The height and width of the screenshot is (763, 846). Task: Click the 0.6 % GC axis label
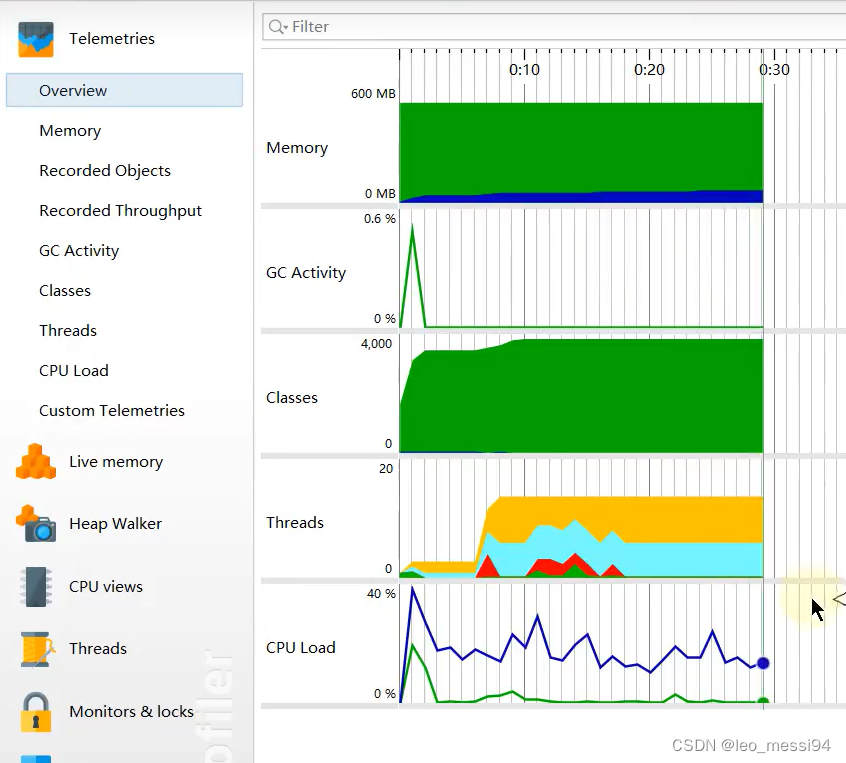point(380,219)
